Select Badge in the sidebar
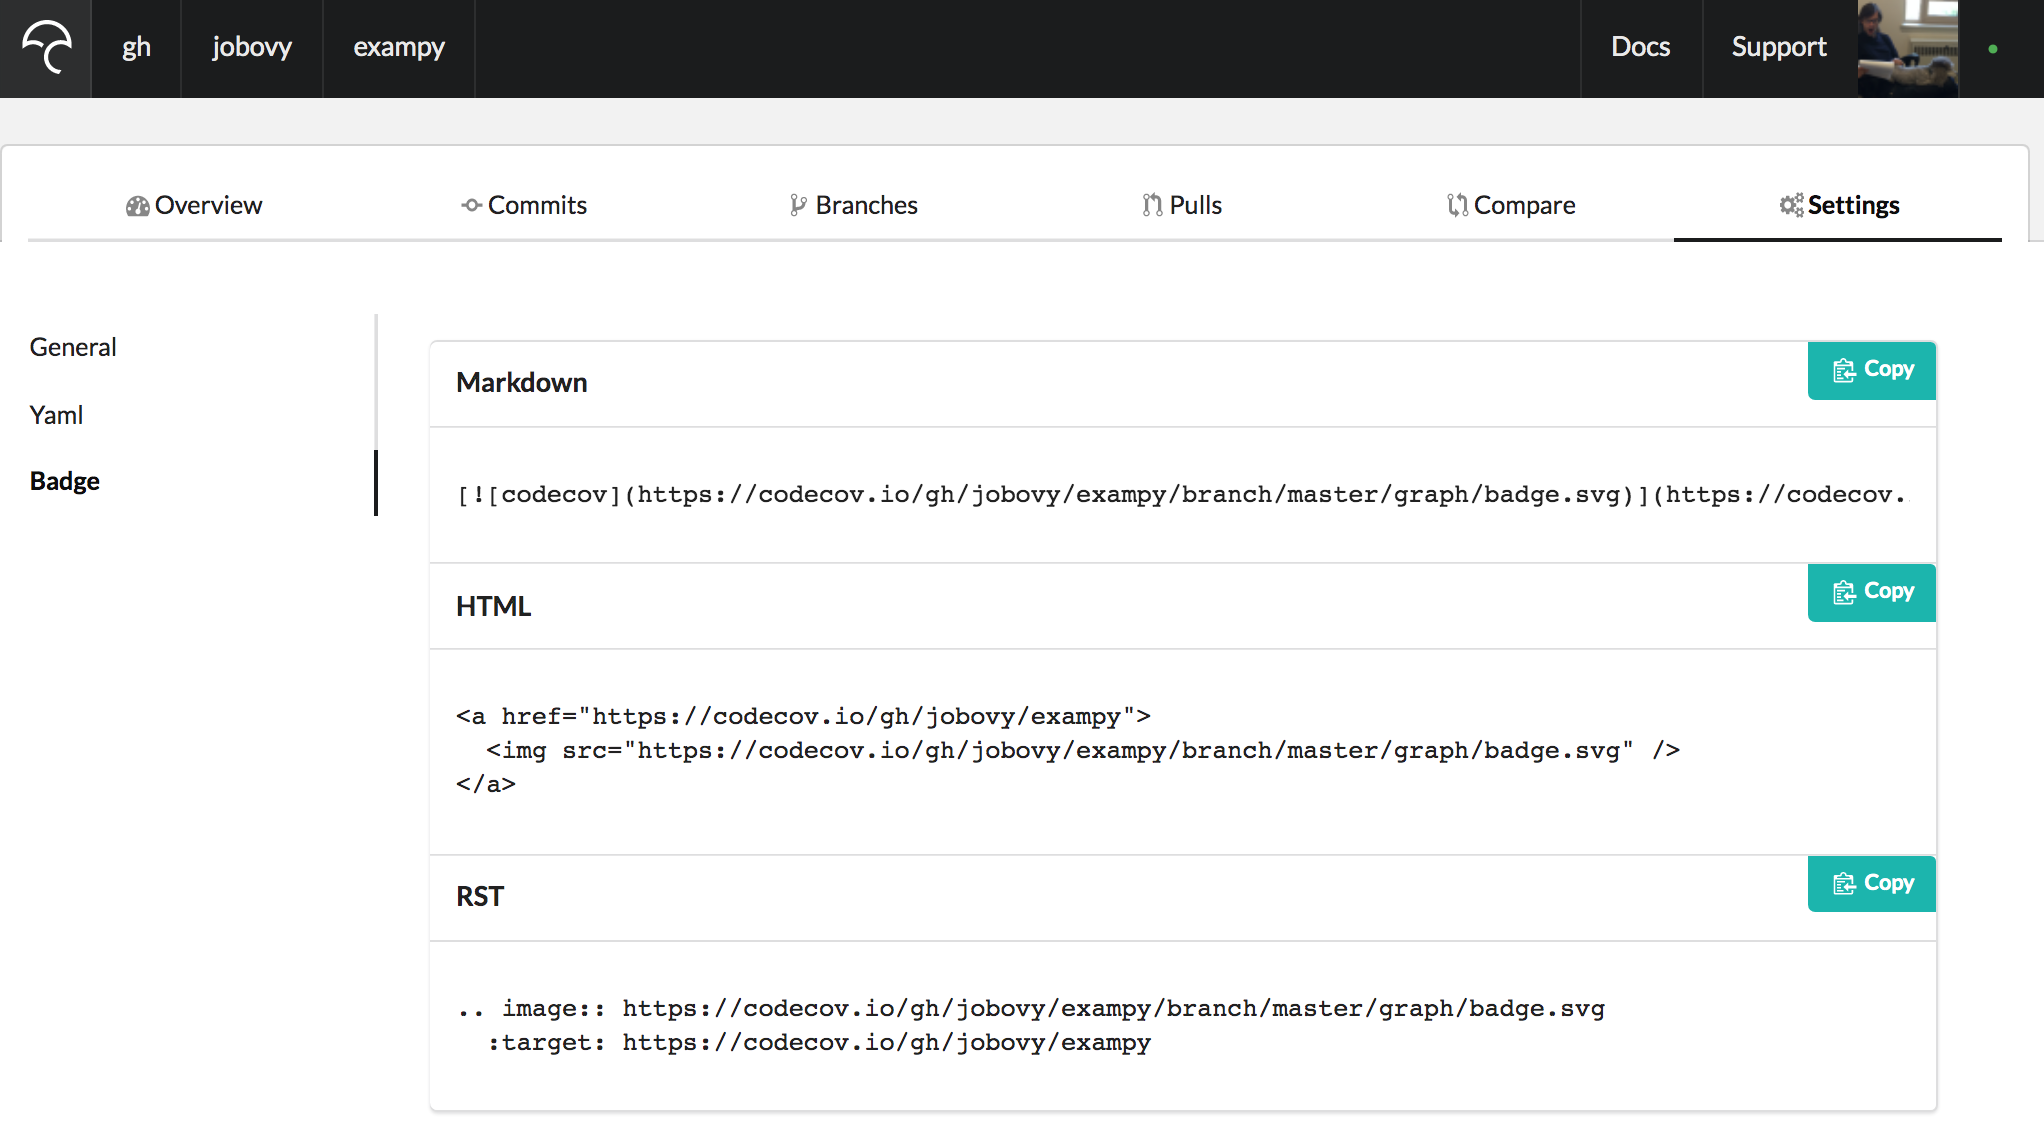Viewport: 2044px width, 1128px height. pos(64,481)
